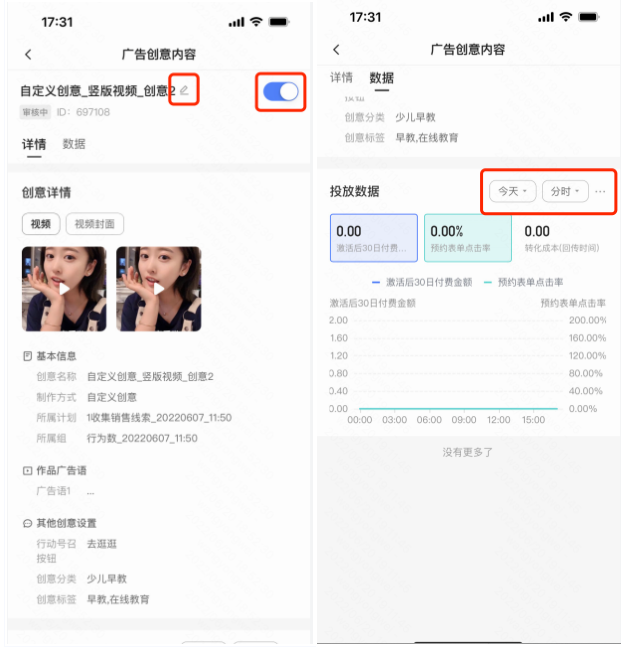Click 去逛逛 call-to-action value
The width and height of the screenshot is (621, 647).
click(102, 544)
